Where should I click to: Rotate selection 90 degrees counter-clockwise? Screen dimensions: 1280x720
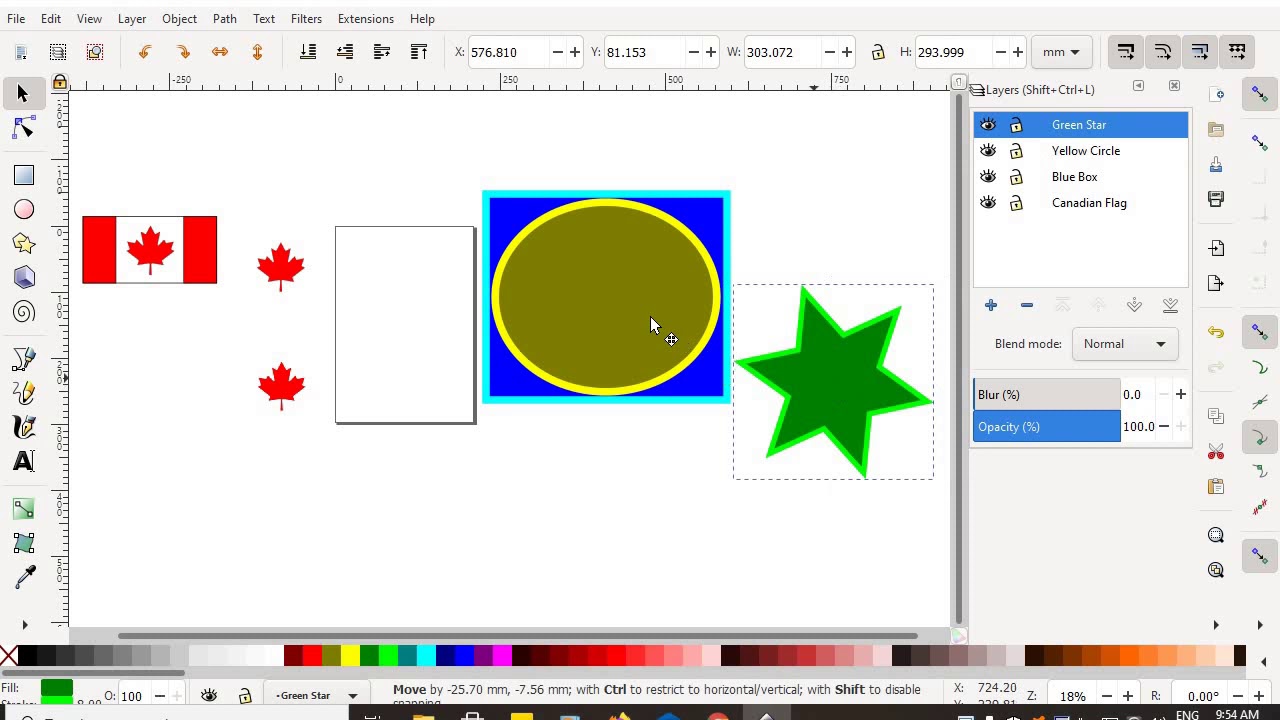145,52
